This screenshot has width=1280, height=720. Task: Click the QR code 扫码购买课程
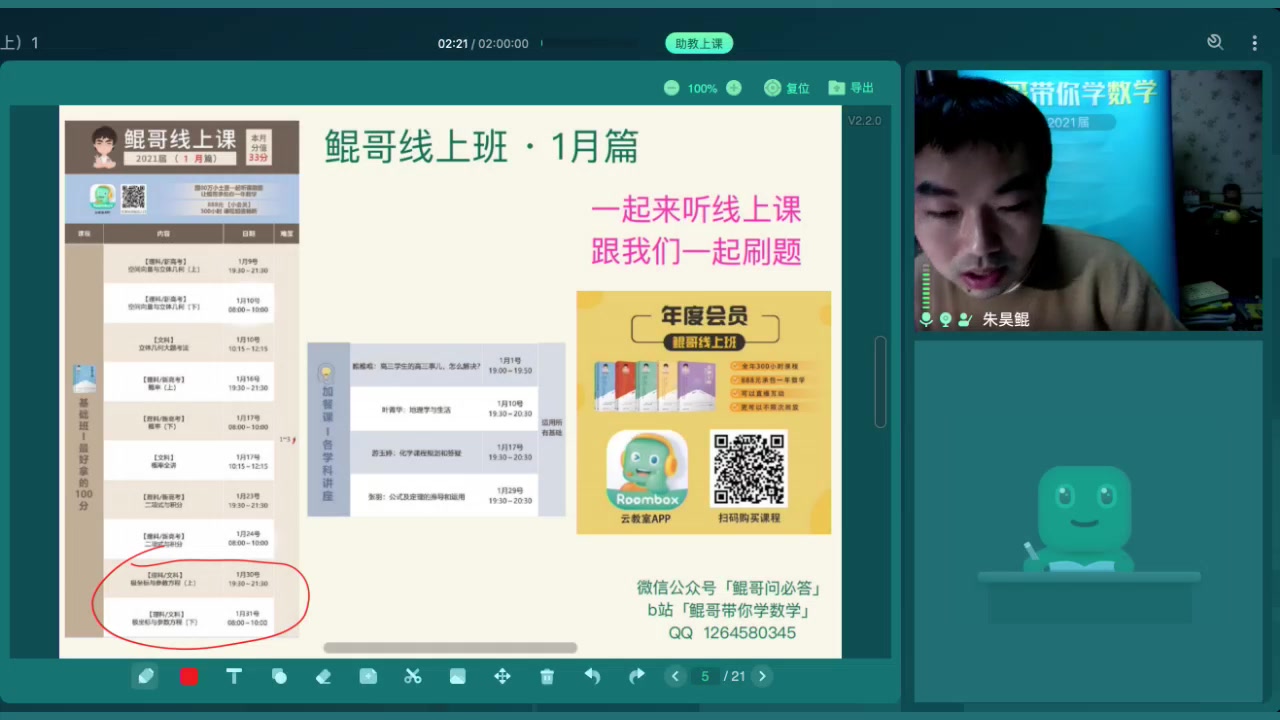749,469
